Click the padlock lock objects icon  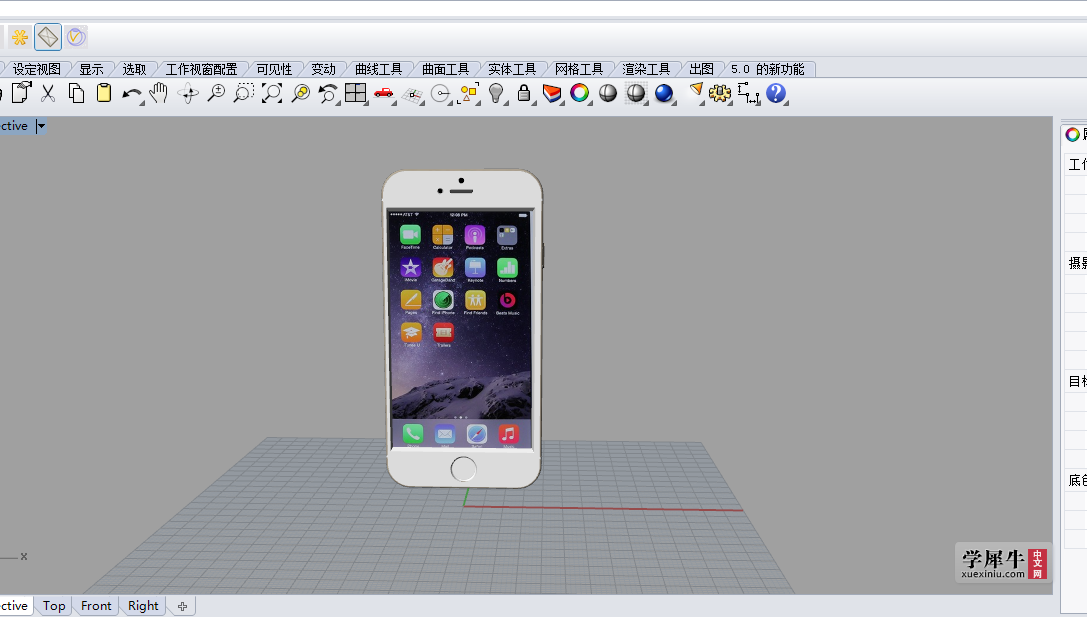point(524,93)
